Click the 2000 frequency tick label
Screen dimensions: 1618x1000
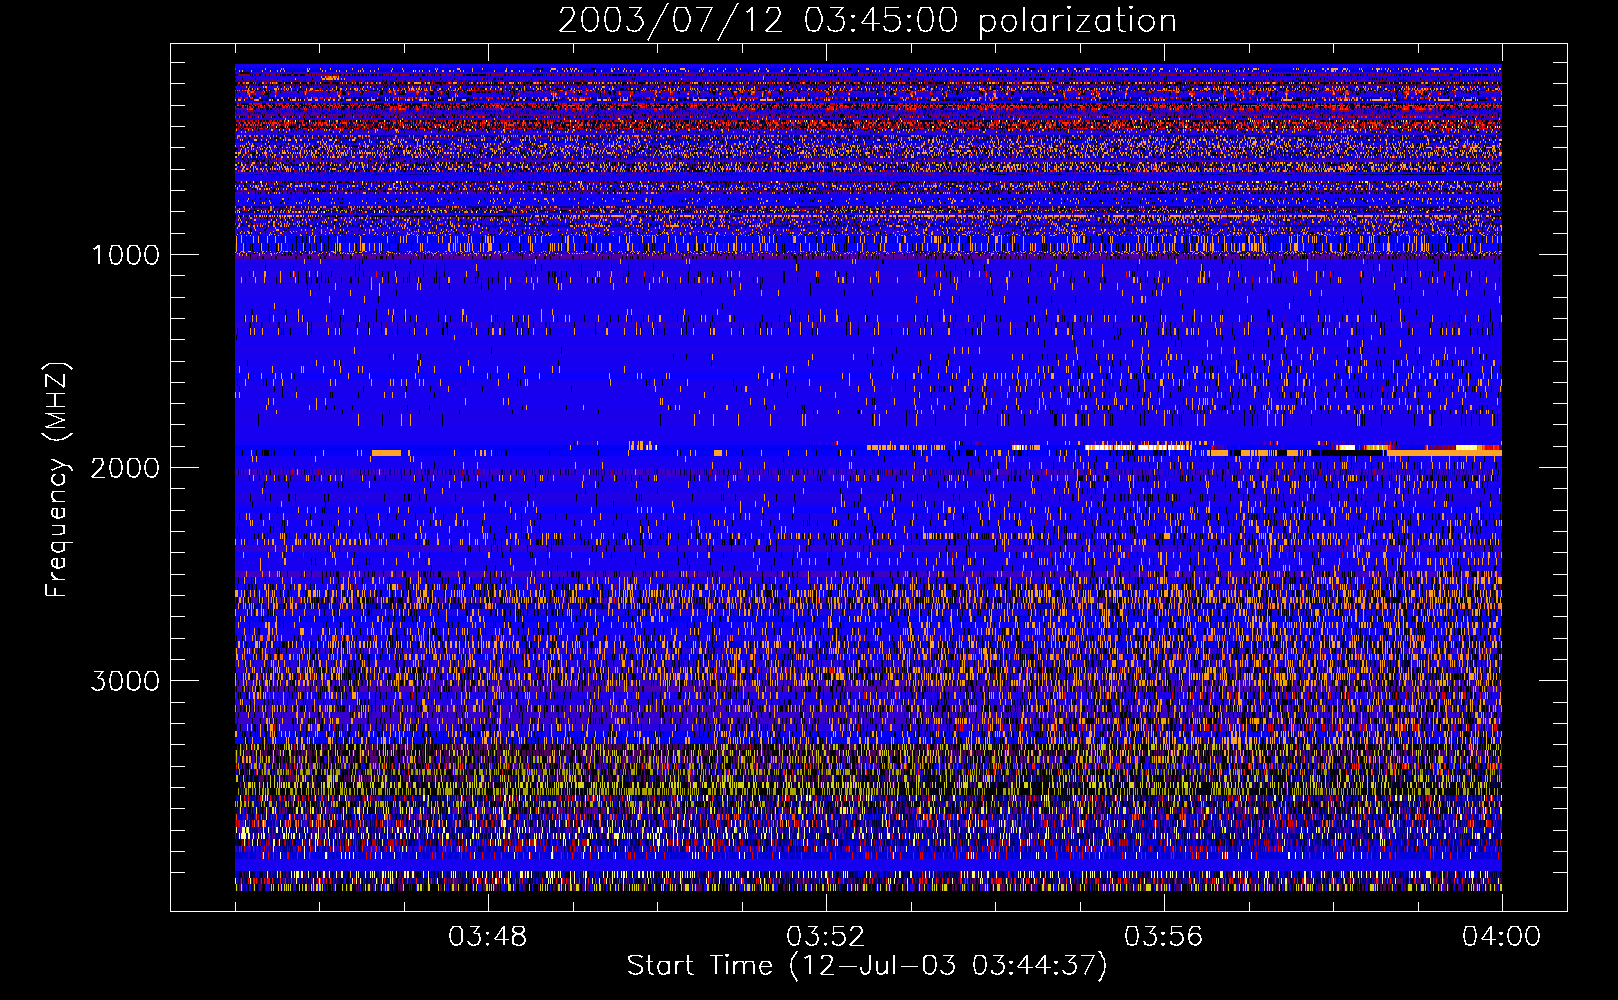126,468
